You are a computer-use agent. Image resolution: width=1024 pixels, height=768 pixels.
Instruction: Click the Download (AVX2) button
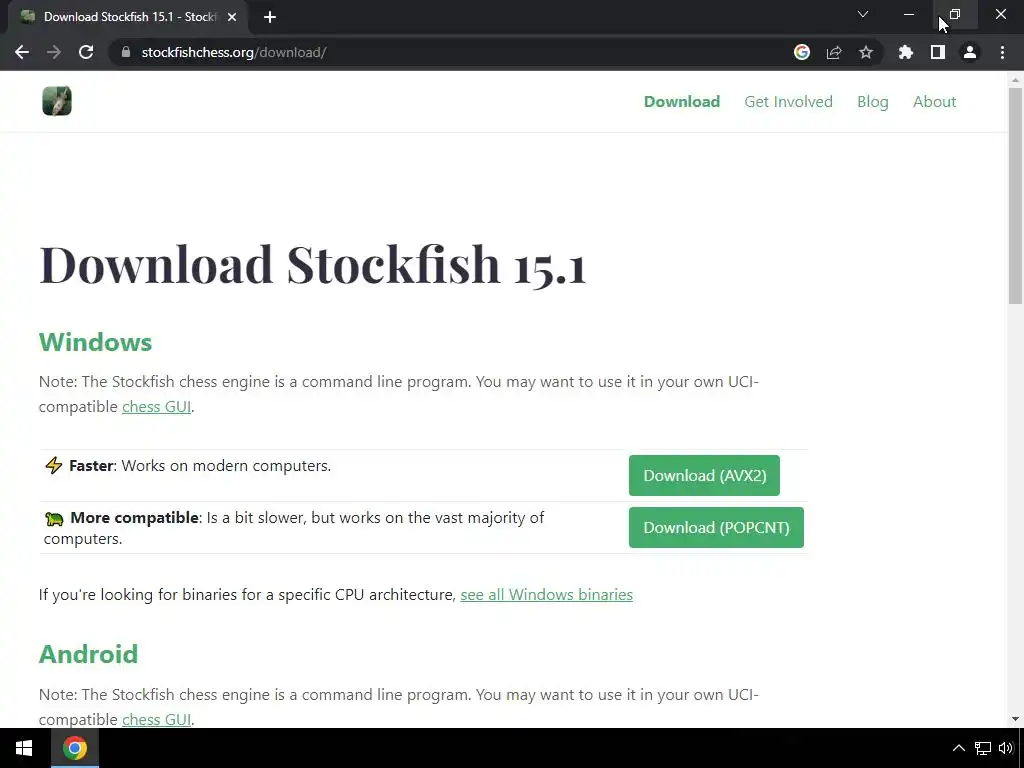[x=704, y=475]
